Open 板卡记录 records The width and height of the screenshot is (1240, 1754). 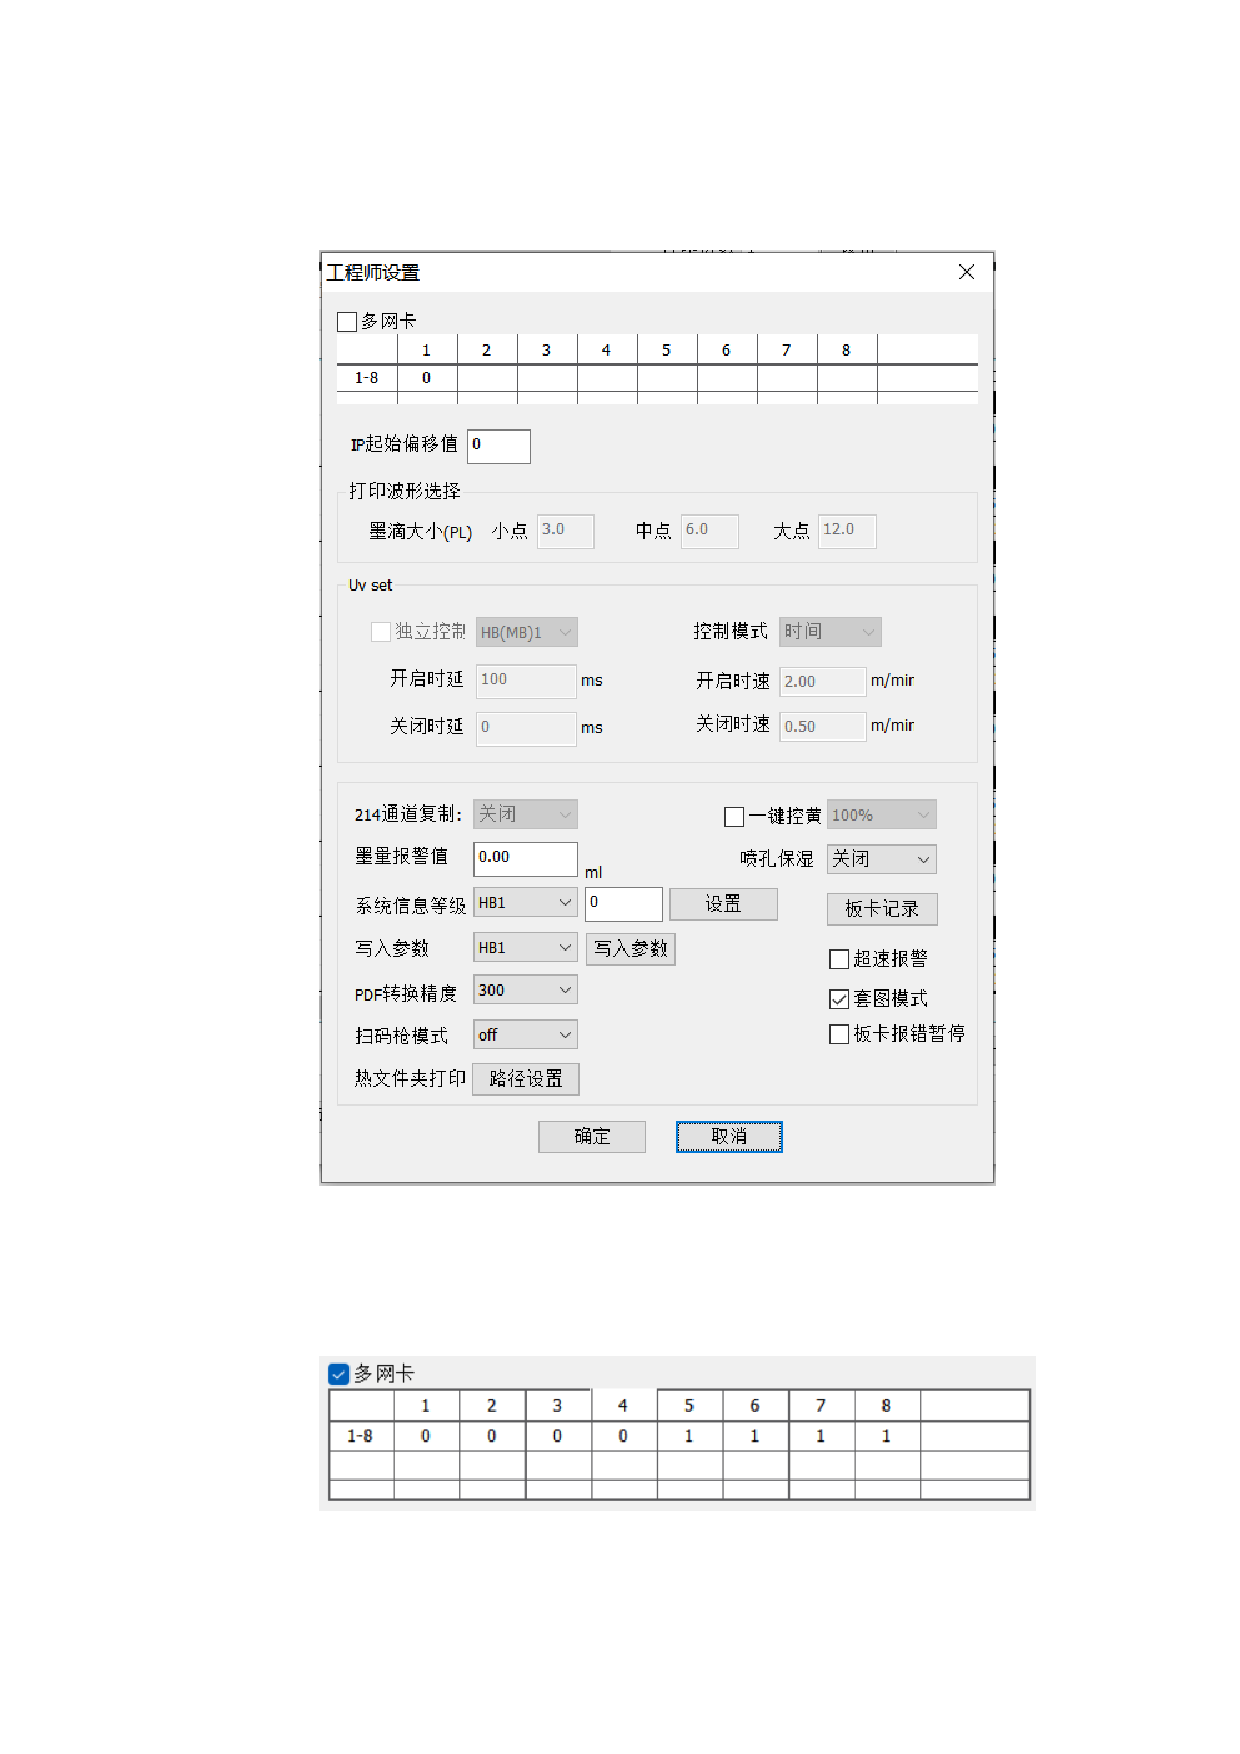click(x=881, y=909)
